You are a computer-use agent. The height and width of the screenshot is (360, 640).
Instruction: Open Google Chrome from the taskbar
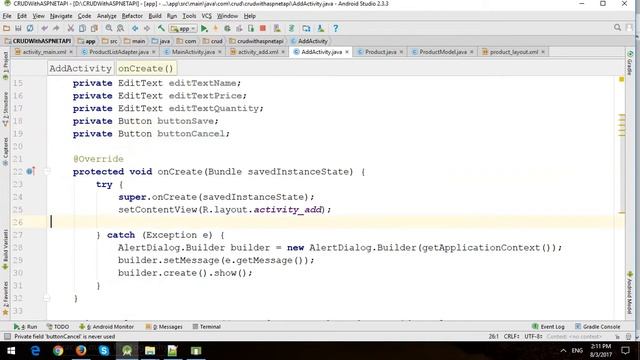pos(58,351)
